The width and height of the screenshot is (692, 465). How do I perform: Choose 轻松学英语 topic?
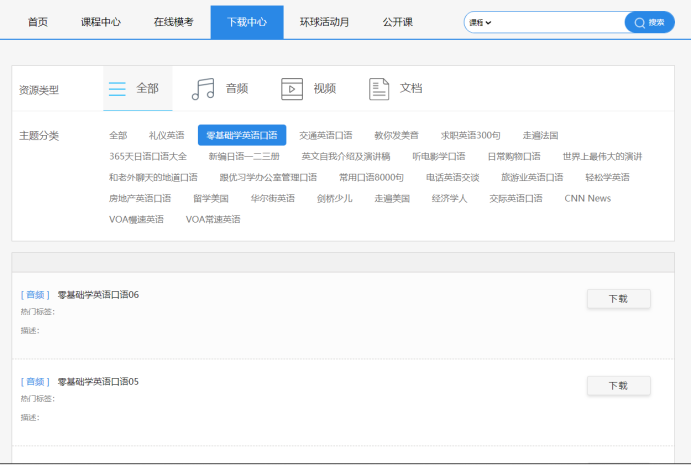pyautogui.click(x=607, y=177)
